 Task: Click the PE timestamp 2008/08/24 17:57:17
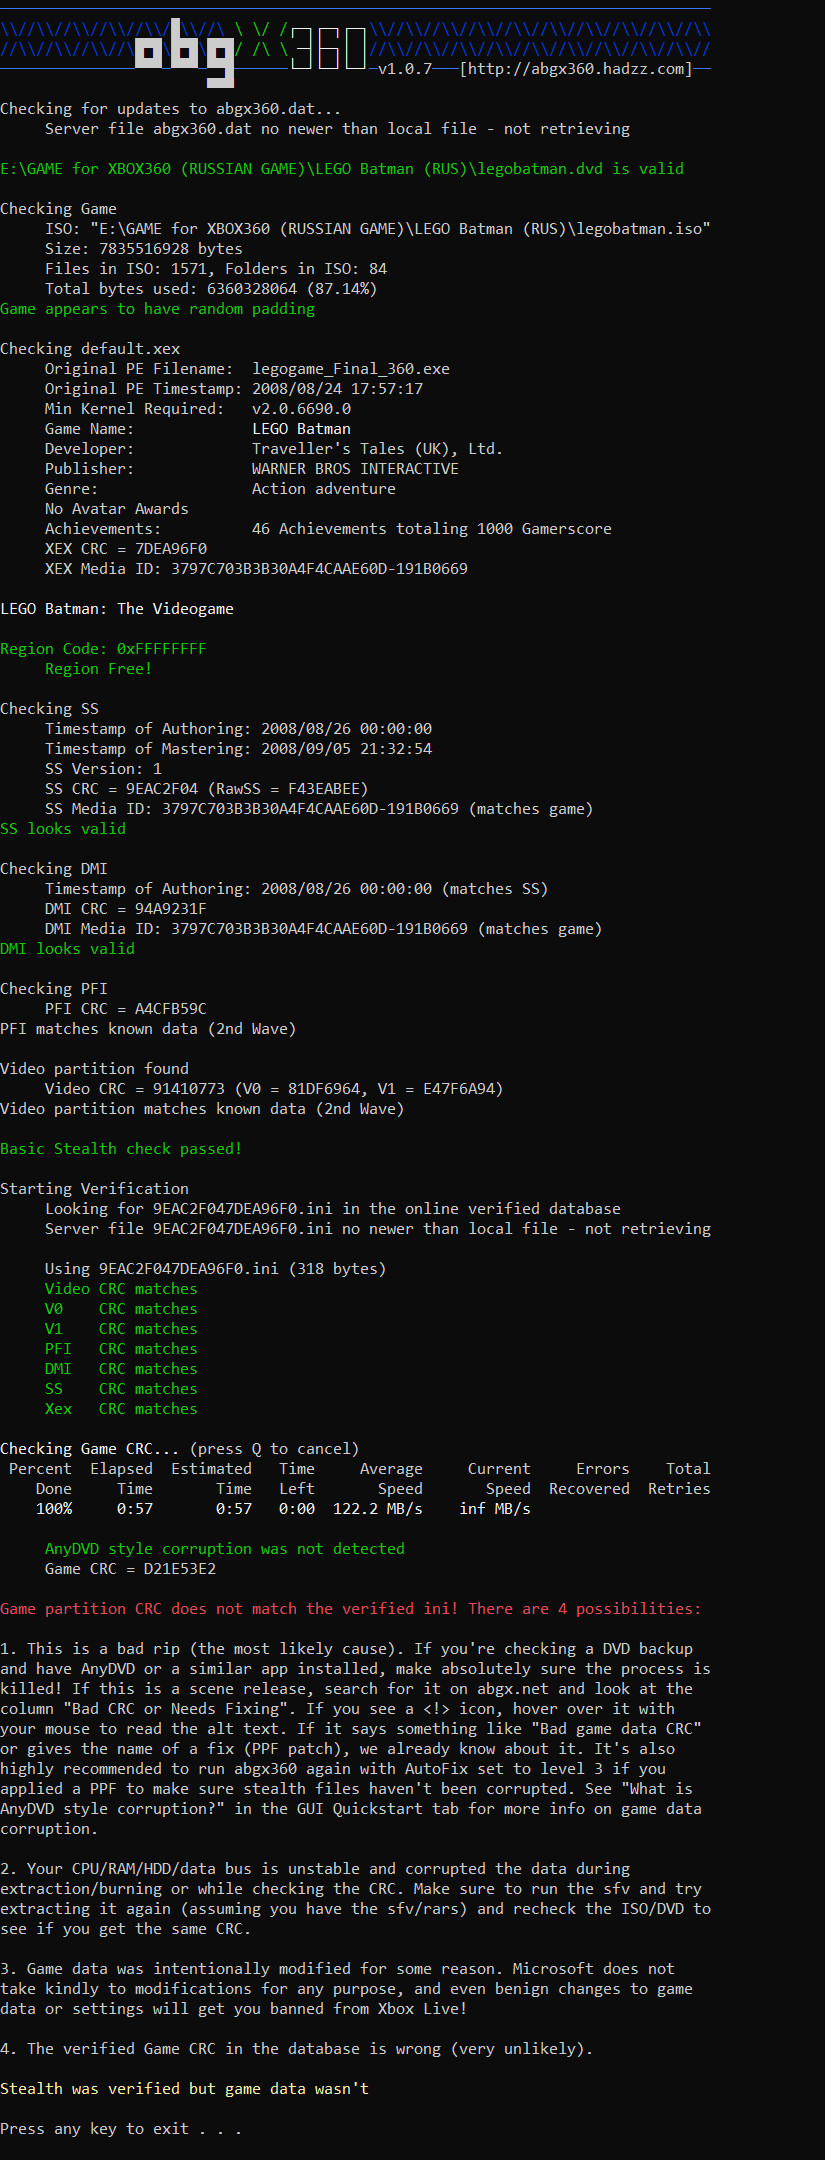(x=338, y=389)
